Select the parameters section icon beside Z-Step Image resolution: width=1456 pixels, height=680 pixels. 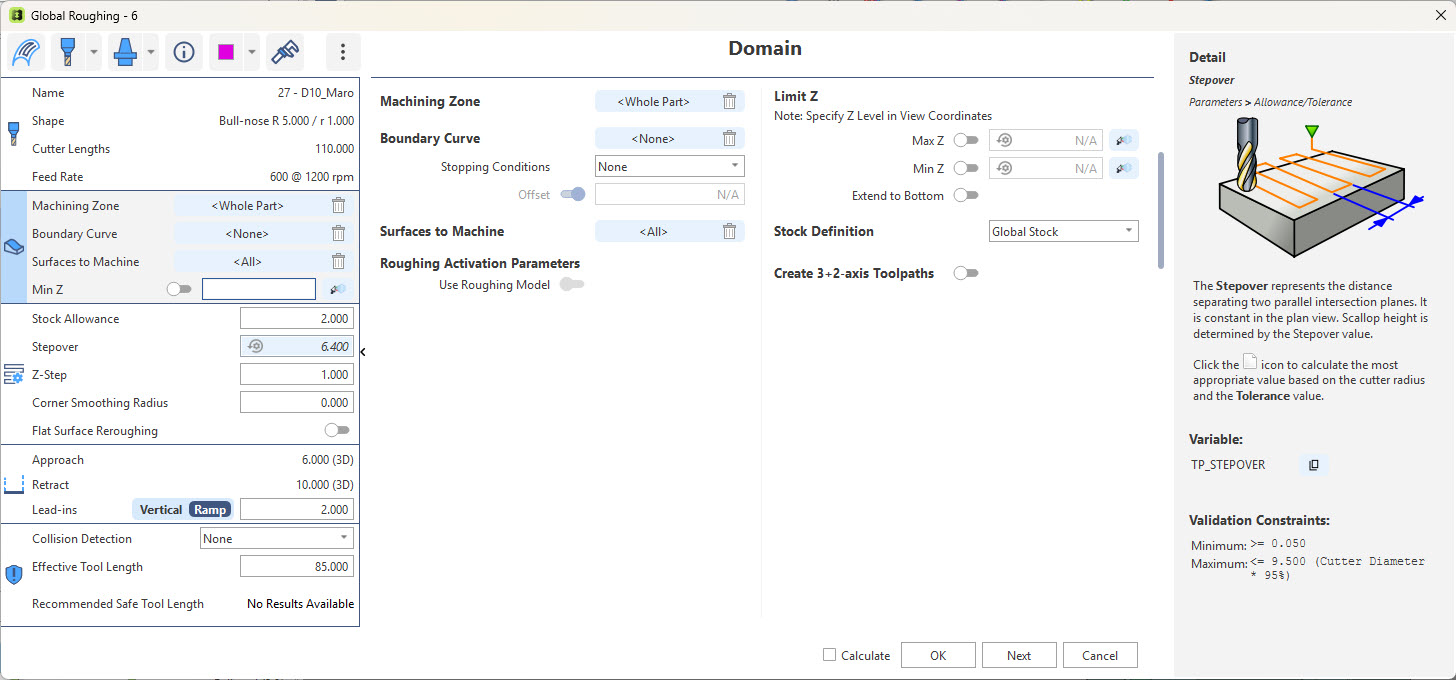click(14, 374)
